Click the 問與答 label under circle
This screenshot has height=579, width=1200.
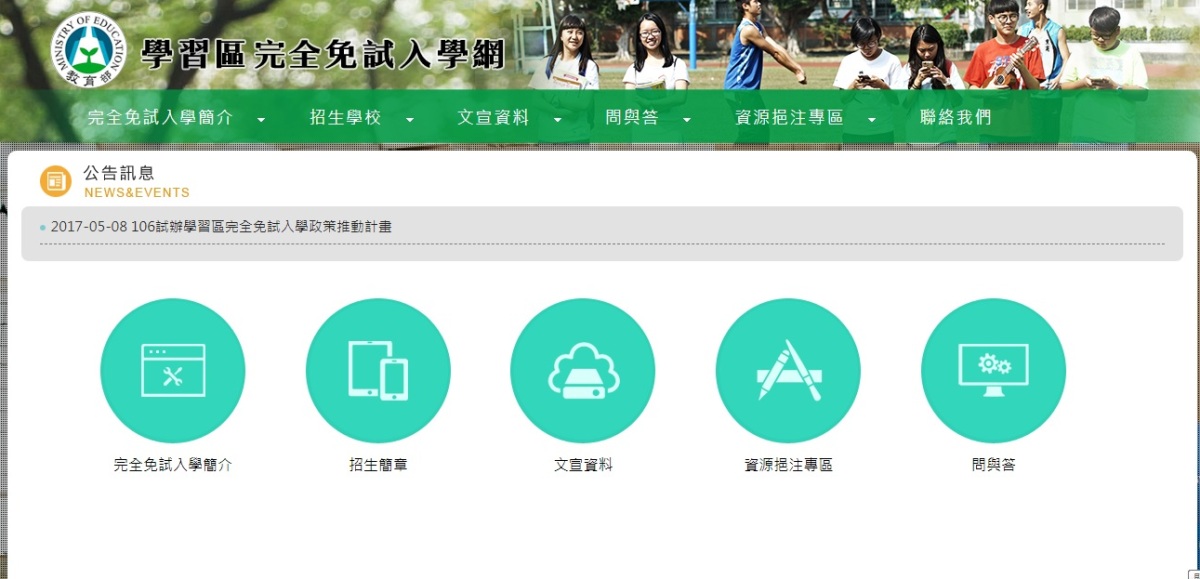click(x=993, y=465)
